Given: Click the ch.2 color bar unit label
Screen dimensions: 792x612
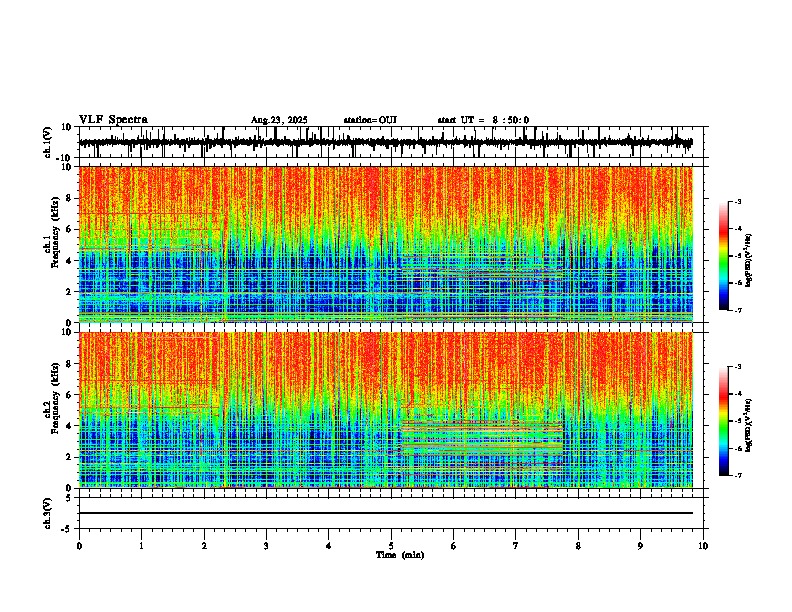Looking at the screenshot, I should (x=749, y=426).
